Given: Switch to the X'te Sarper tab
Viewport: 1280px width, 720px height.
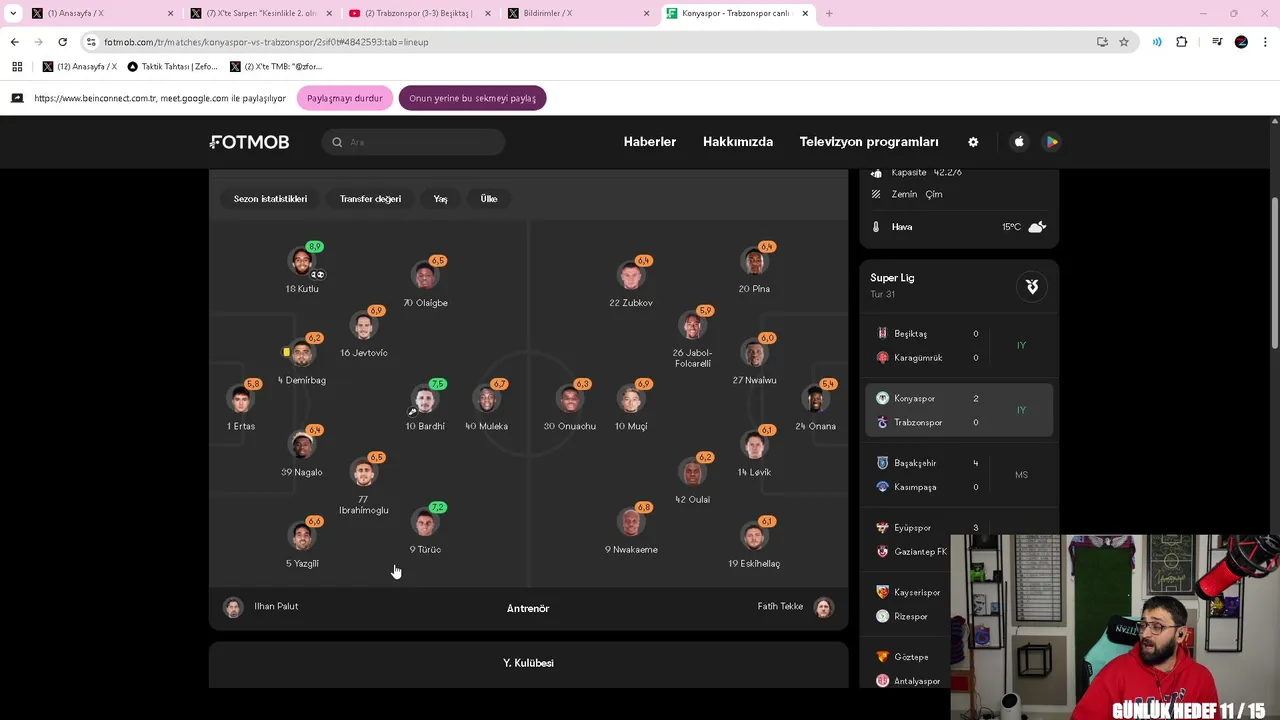Looking at the screenshot, I should 260,13.
